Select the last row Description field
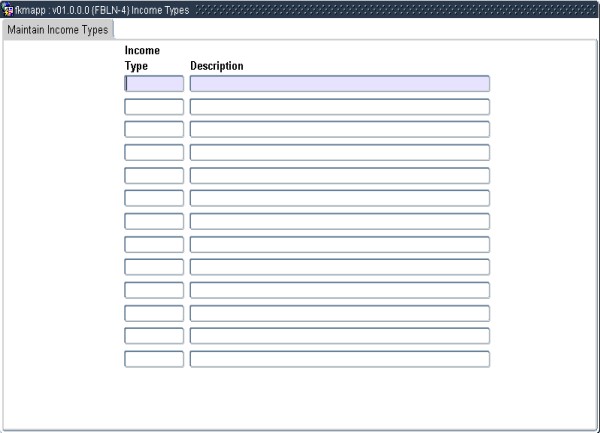Screen dimensions: 600x433 pos(340,359)
